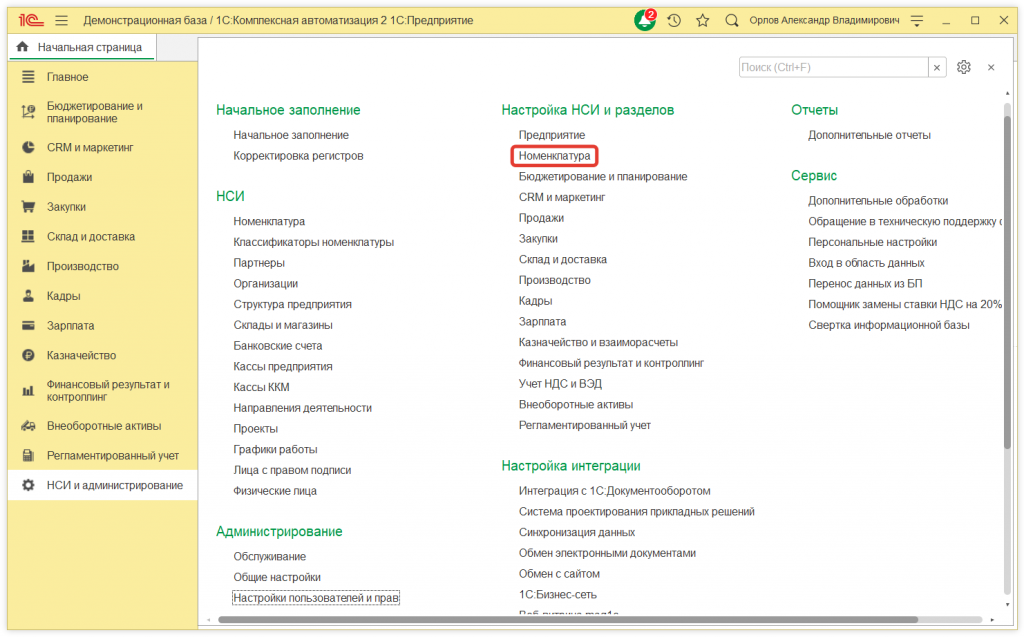Click the favorites star icon
The image size is (1024, 637).
[x=703, y=20]
